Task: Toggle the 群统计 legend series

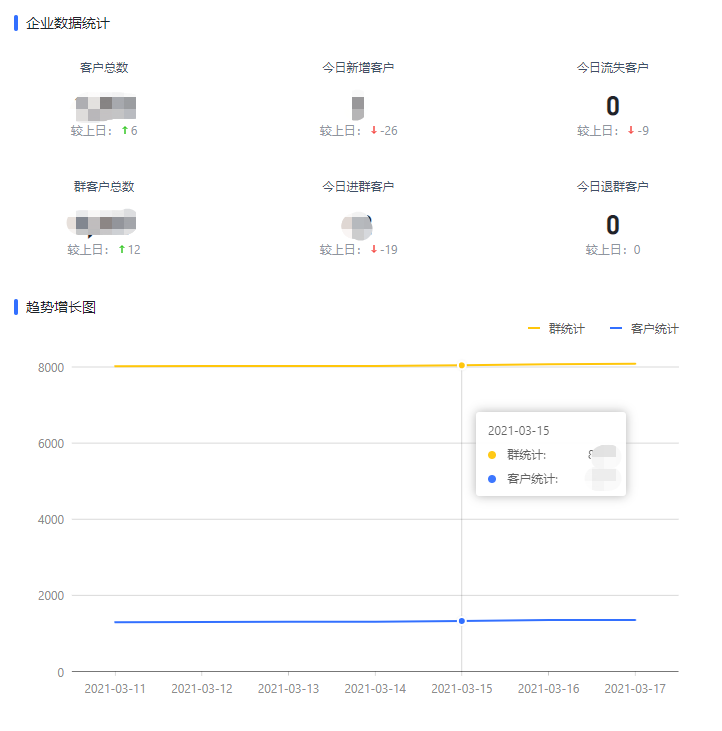Action: click(x=556, y=329)
